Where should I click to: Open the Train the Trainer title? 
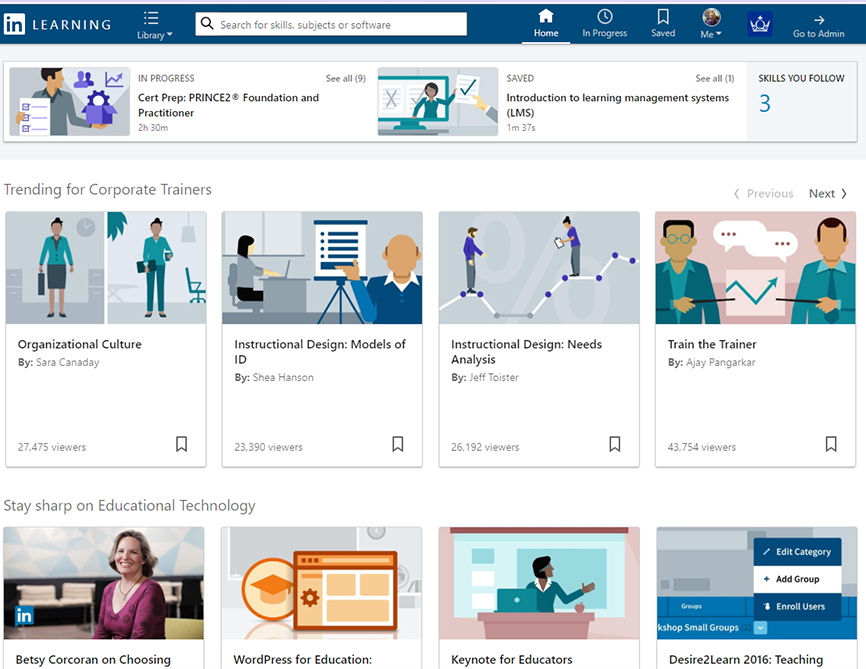712,344
